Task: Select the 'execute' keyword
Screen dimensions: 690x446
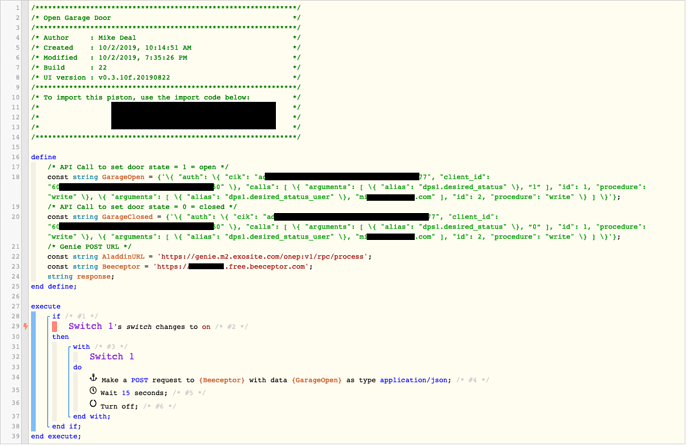Action: (x=46, y=306)
